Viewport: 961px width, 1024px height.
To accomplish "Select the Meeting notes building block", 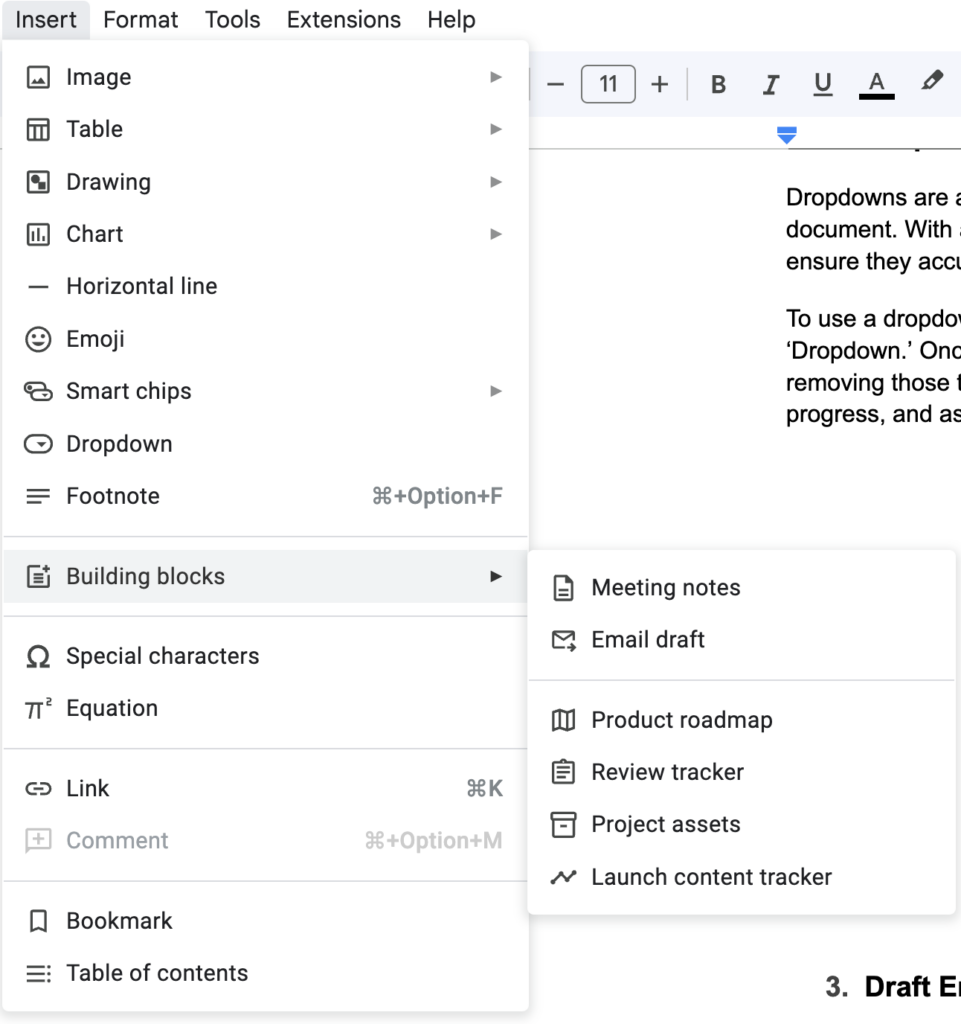I will (x=666, y=587).
